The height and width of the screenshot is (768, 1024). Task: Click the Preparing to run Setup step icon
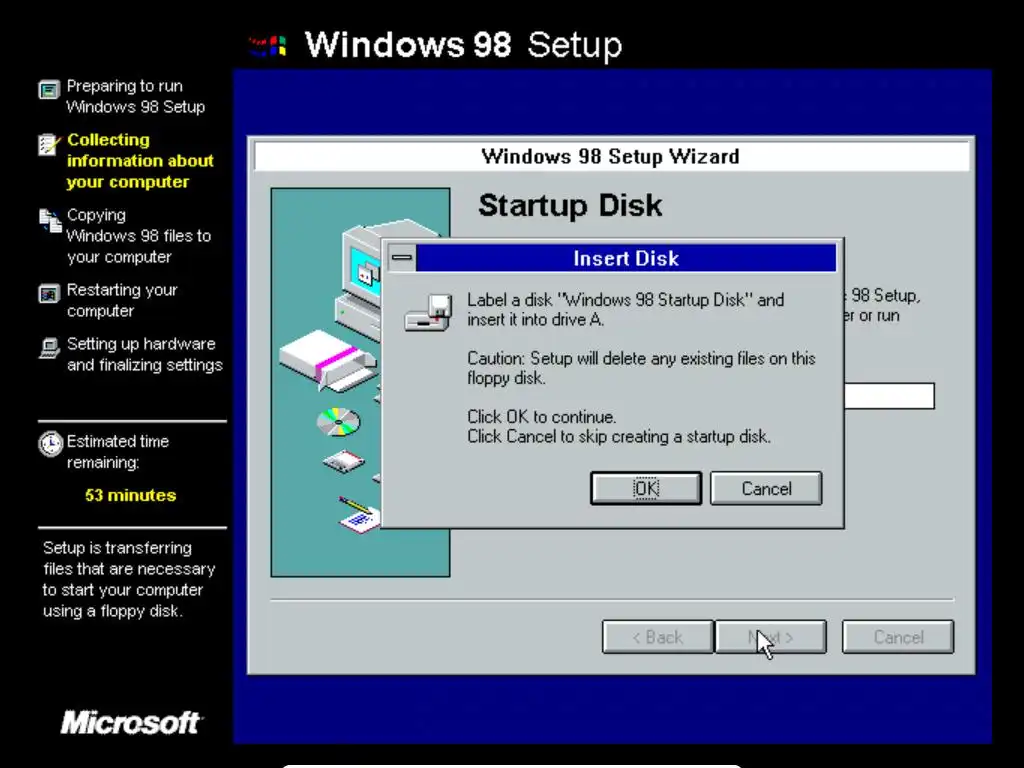49,89
